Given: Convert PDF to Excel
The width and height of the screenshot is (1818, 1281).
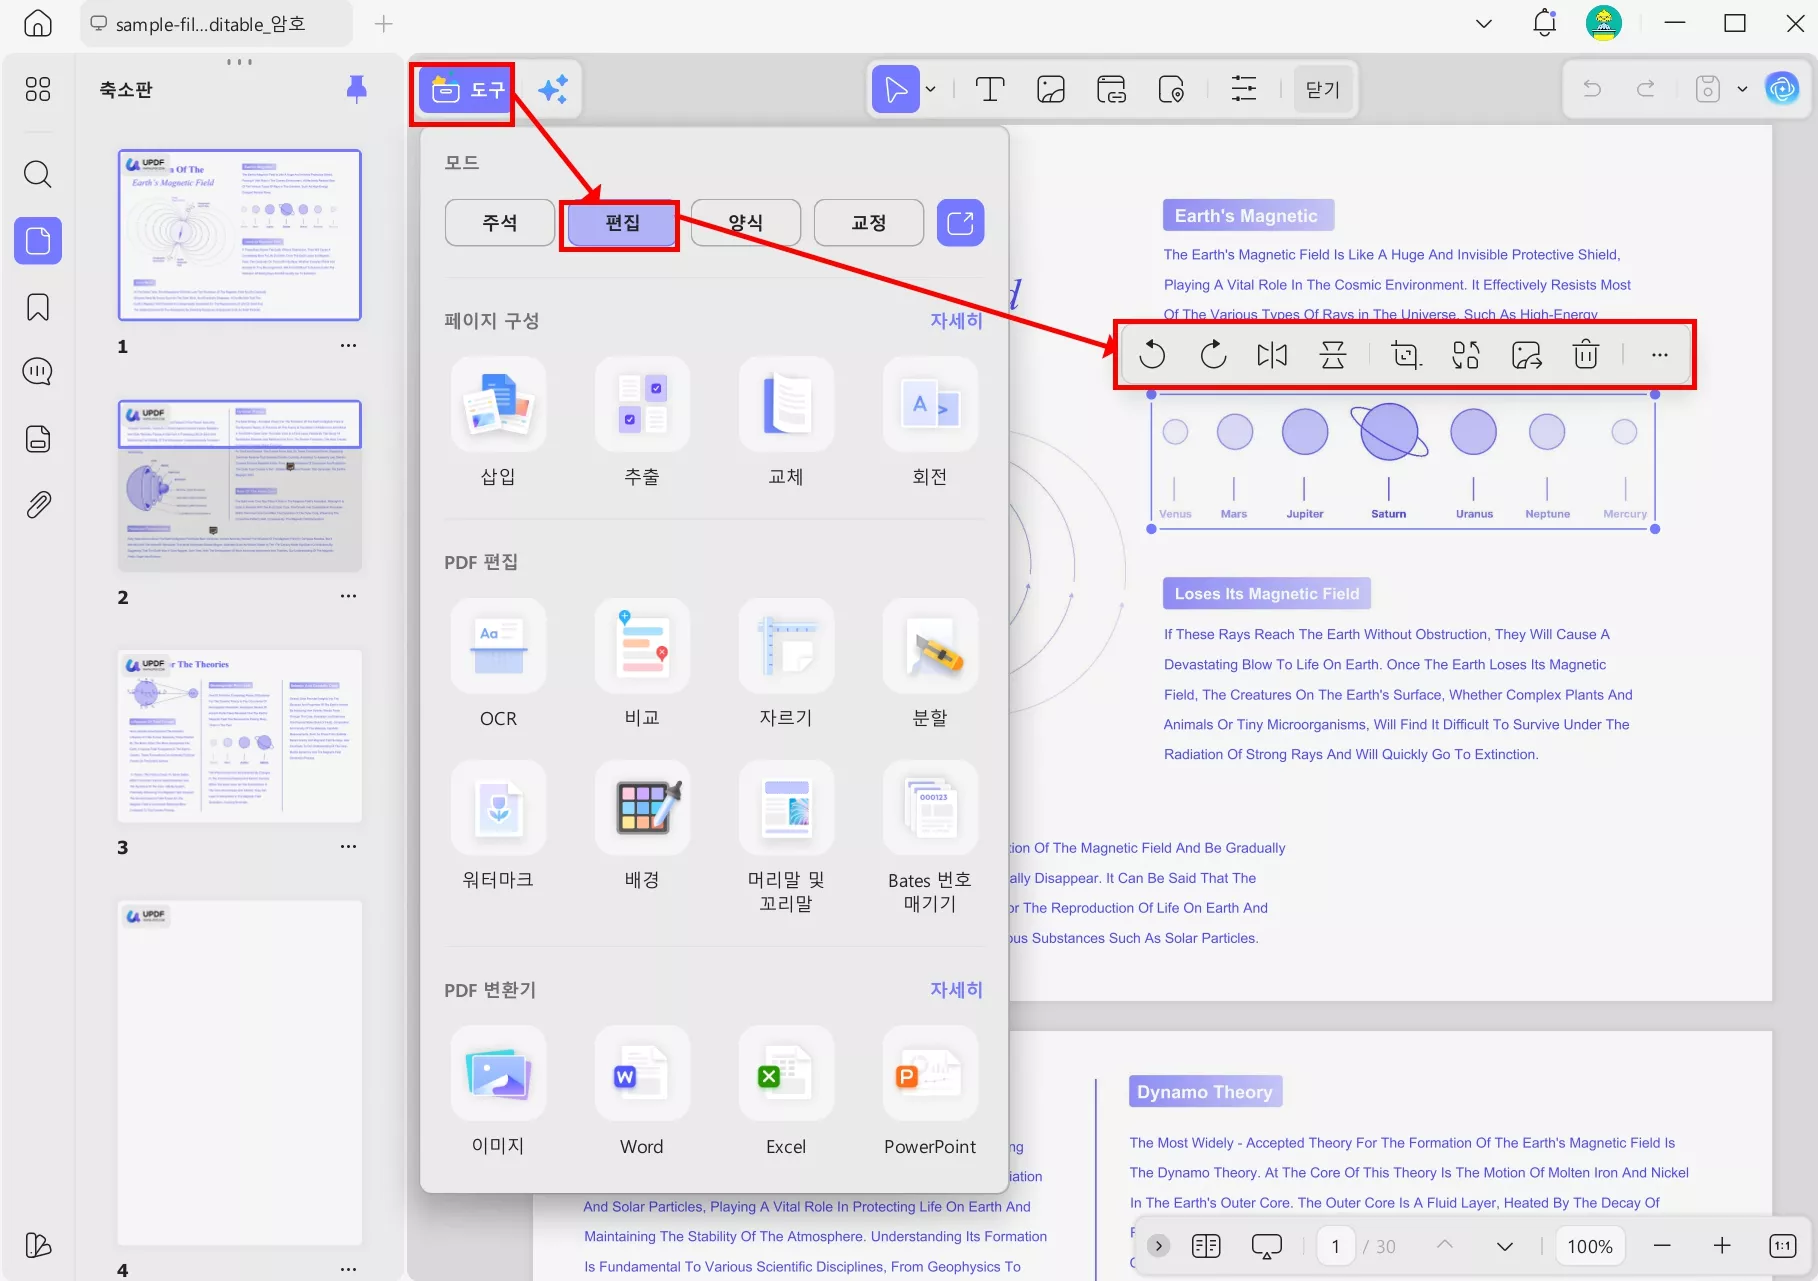Looking at the screenshot, I should click(x=786, y=1092).
